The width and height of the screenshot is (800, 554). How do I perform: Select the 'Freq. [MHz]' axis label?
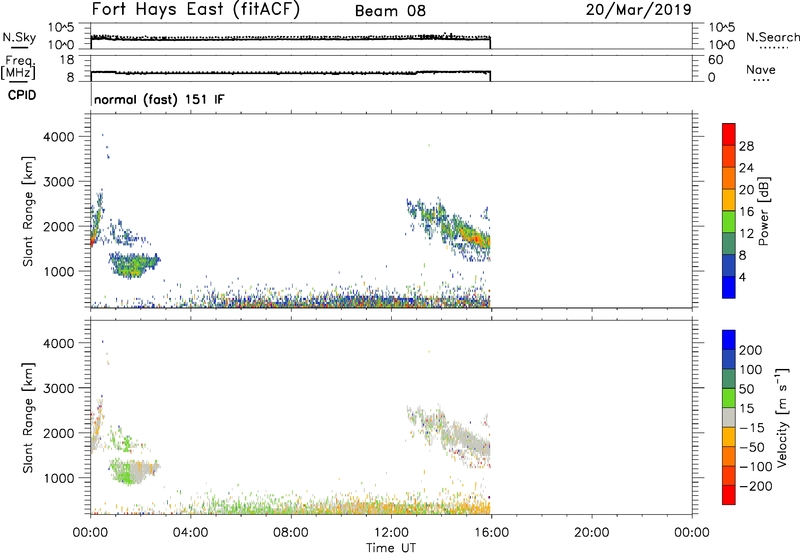[19, 67]
